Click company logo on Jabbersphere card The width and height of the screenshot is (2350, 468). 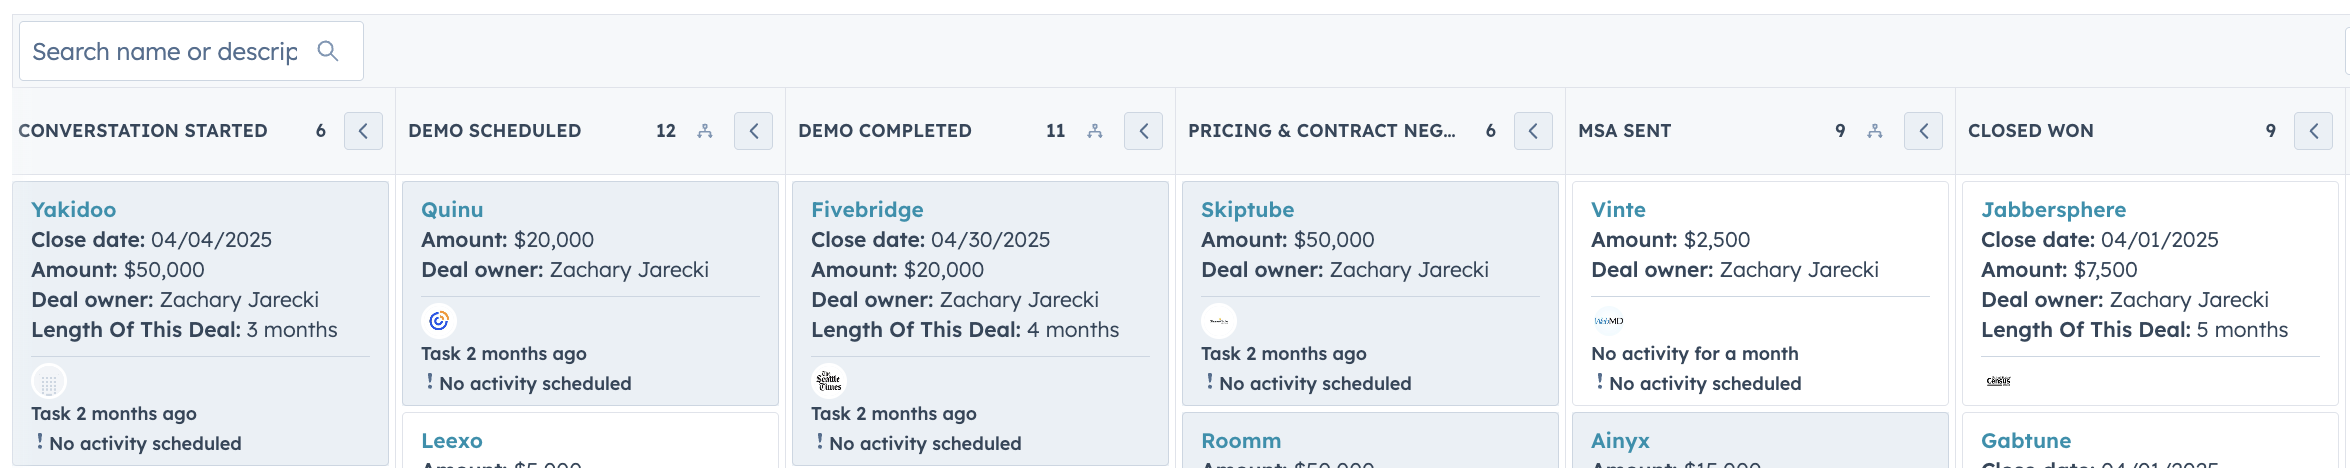click(1998, 381)
